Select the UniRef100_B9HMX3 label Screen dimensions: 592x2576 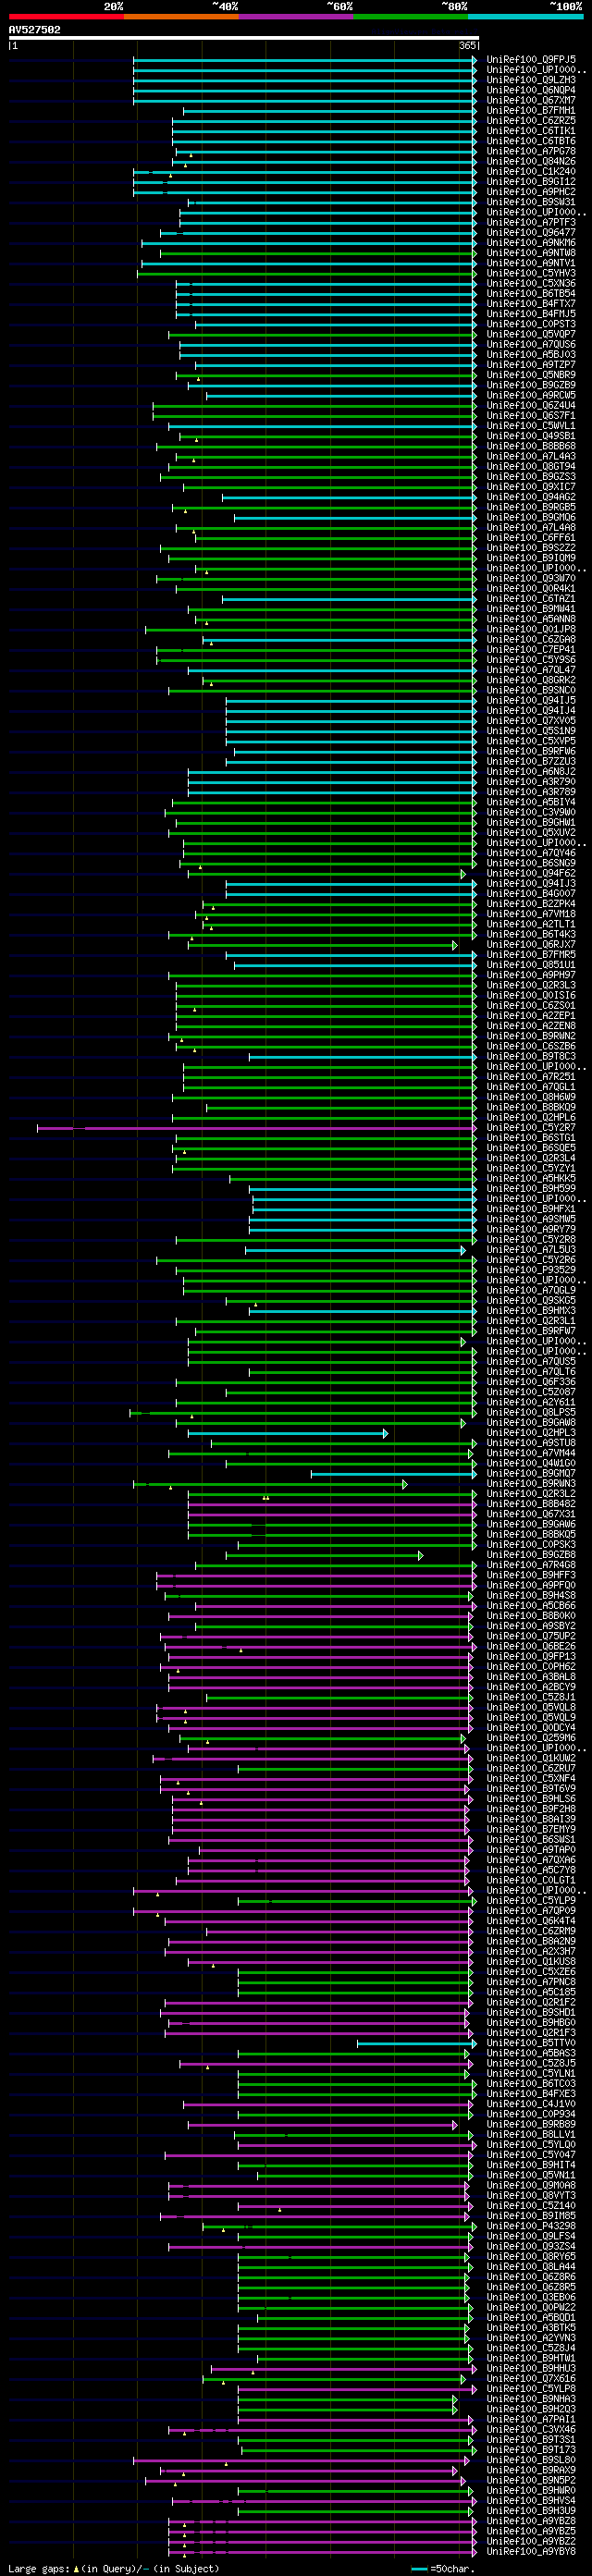(531, 1310)
